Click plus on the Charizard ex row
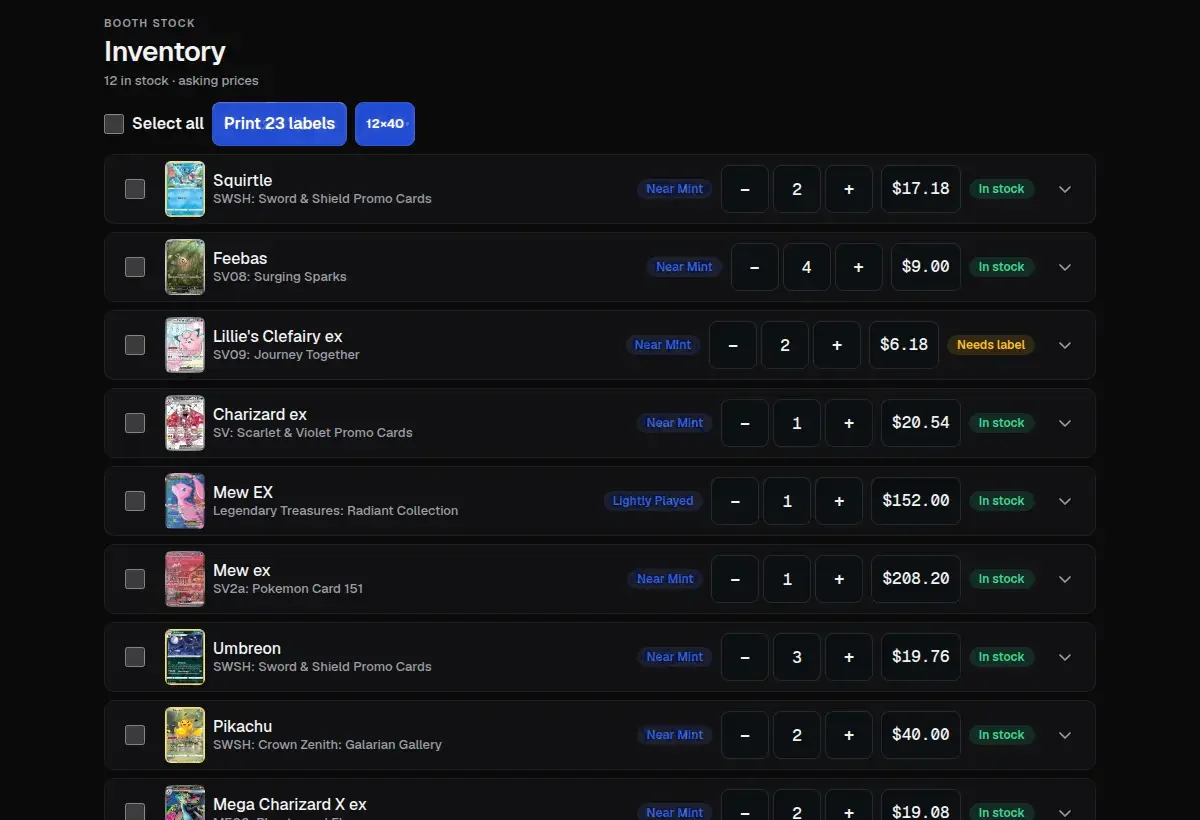This screenshot has height=820, width=1200. [x=849, y=423]
